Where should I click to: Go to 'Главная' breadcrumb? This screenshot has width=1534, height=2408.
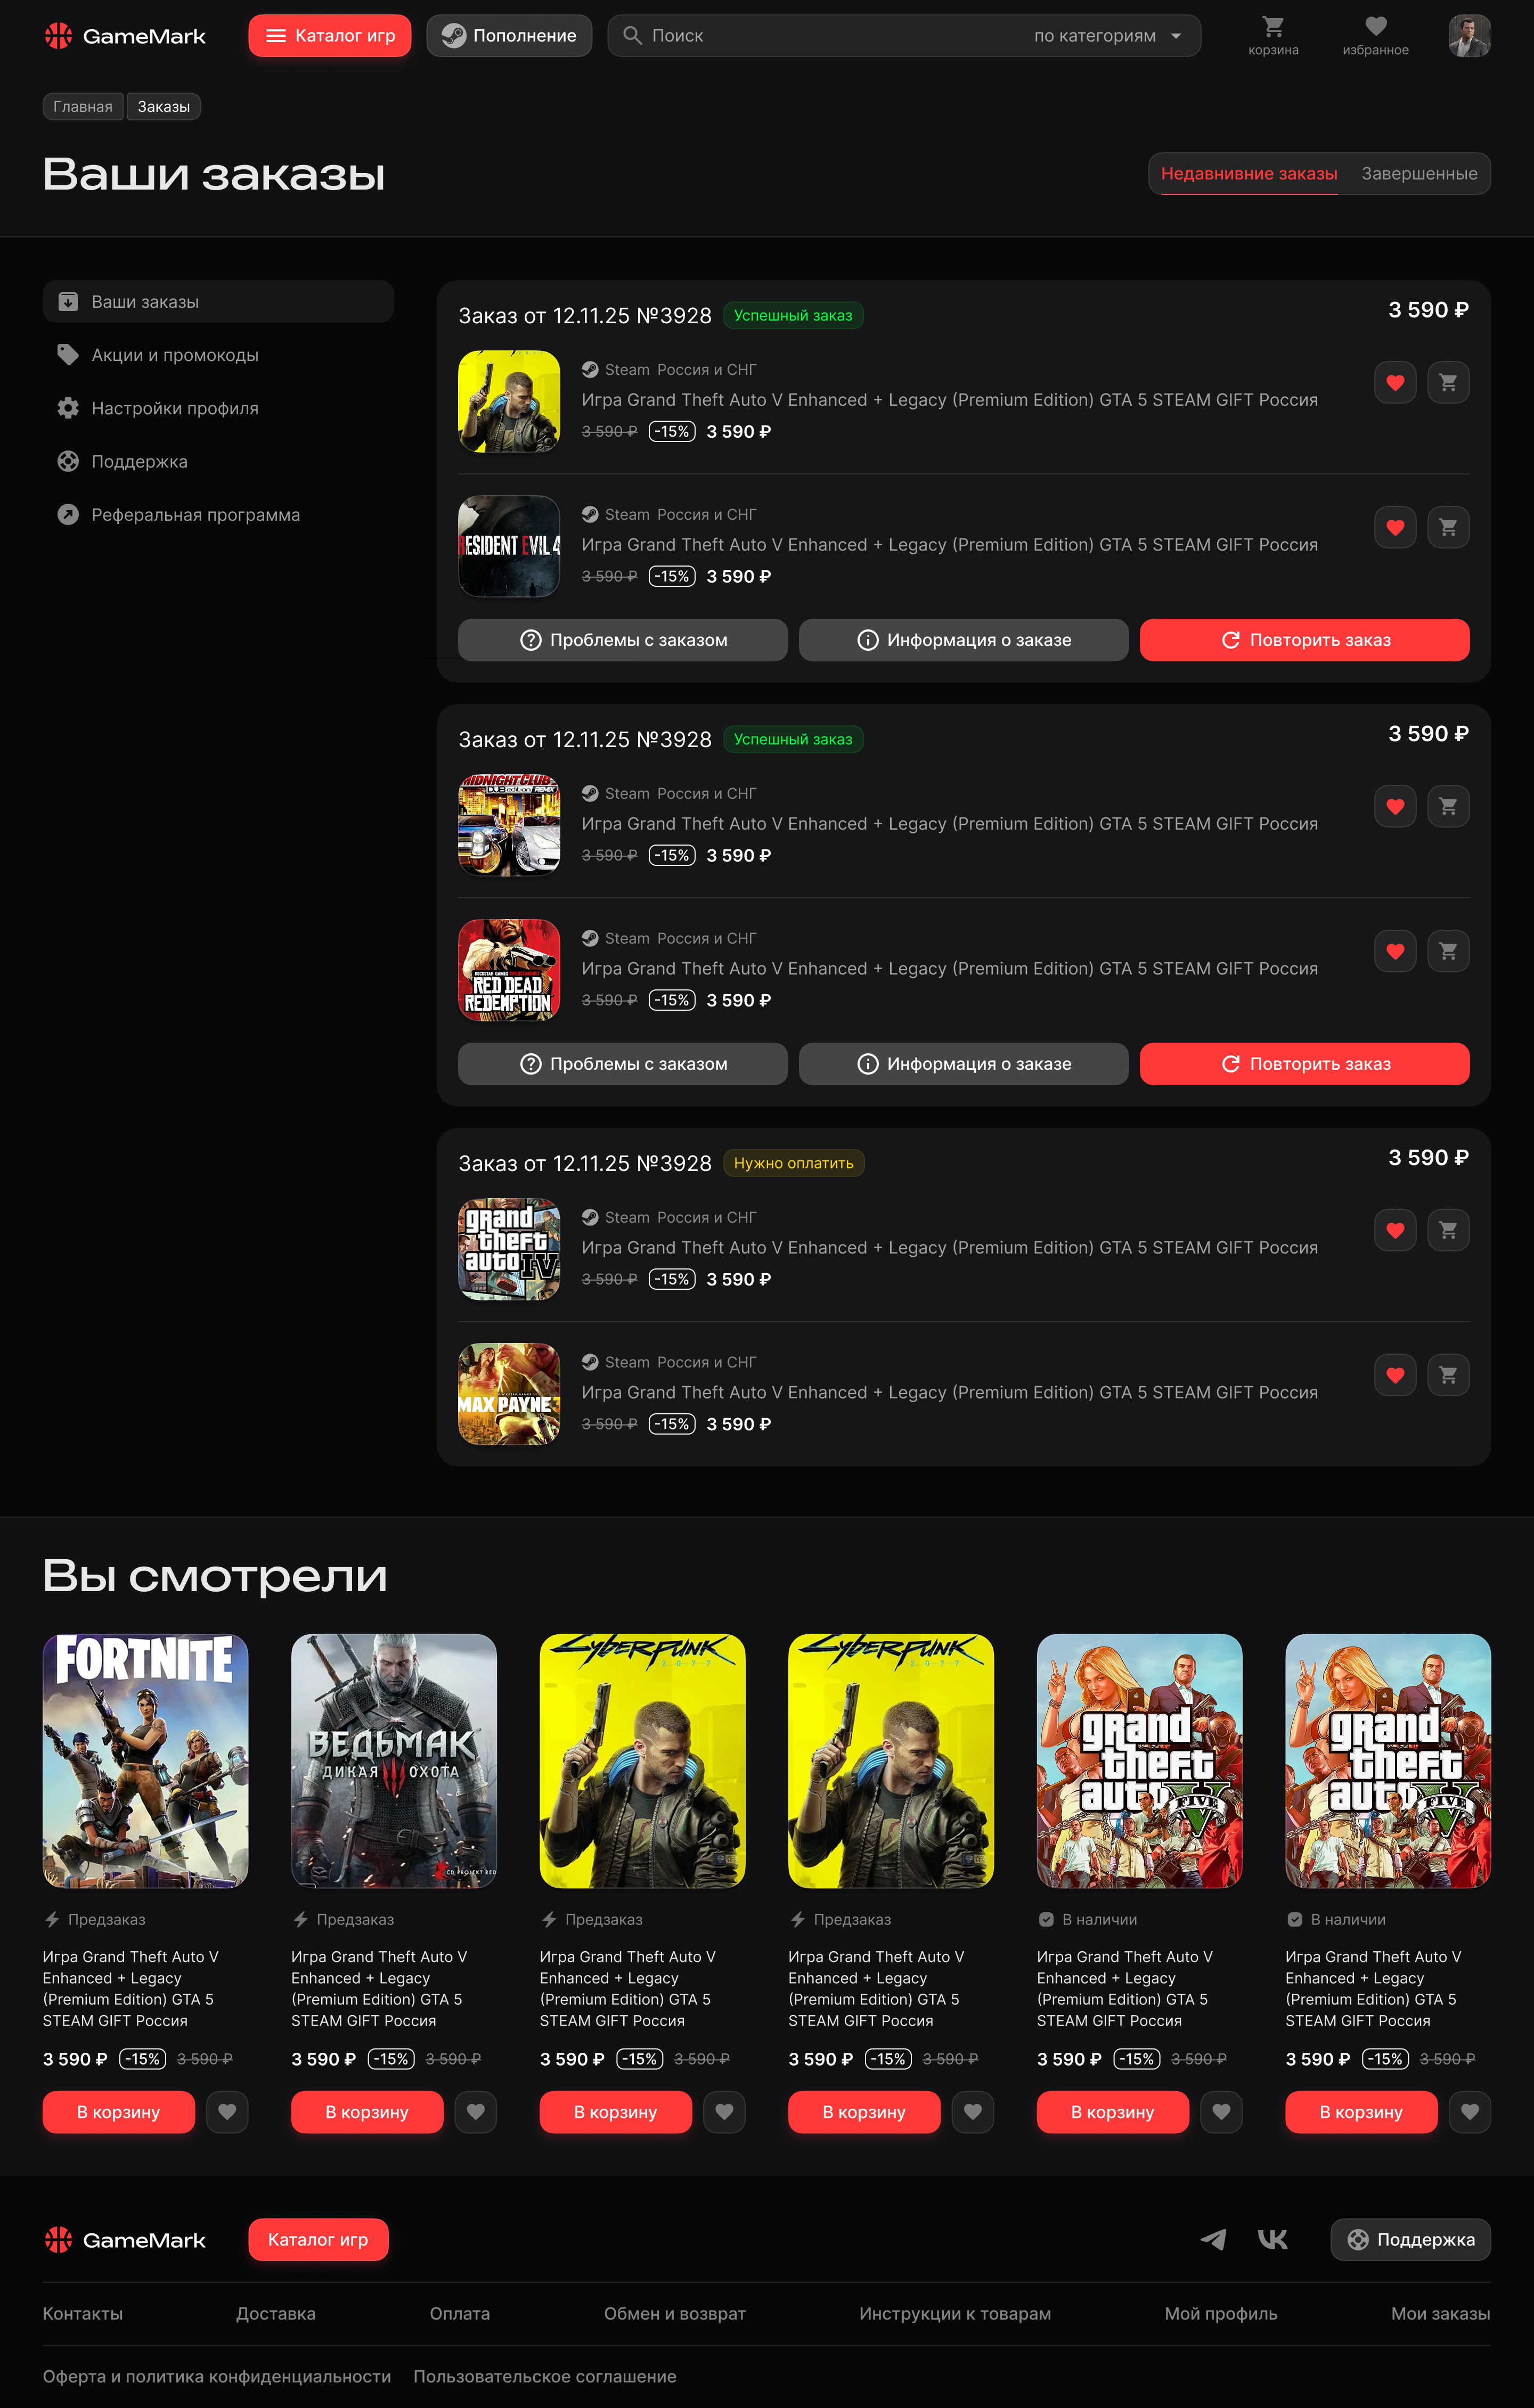(x=83, y=107)
